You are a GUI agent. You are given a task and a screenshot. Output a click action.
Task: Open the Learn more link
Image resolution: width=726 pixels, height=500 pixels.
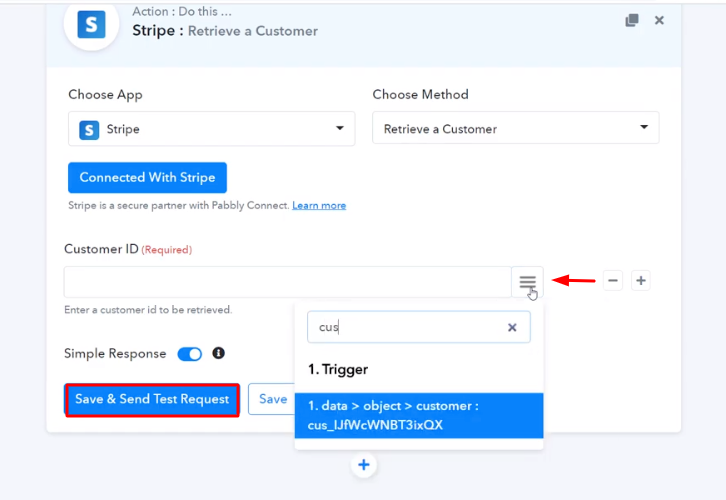tap(319, 206)
